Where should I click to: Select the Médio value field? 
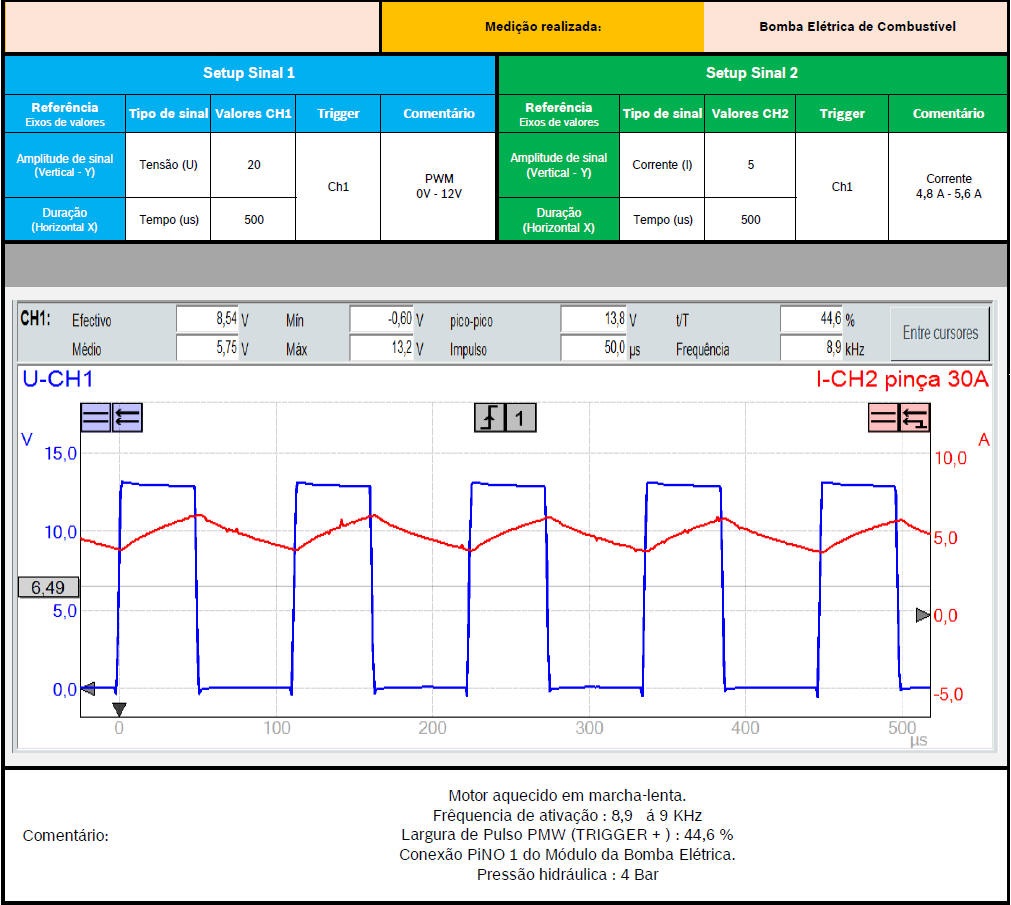click(x=207, y=349)
